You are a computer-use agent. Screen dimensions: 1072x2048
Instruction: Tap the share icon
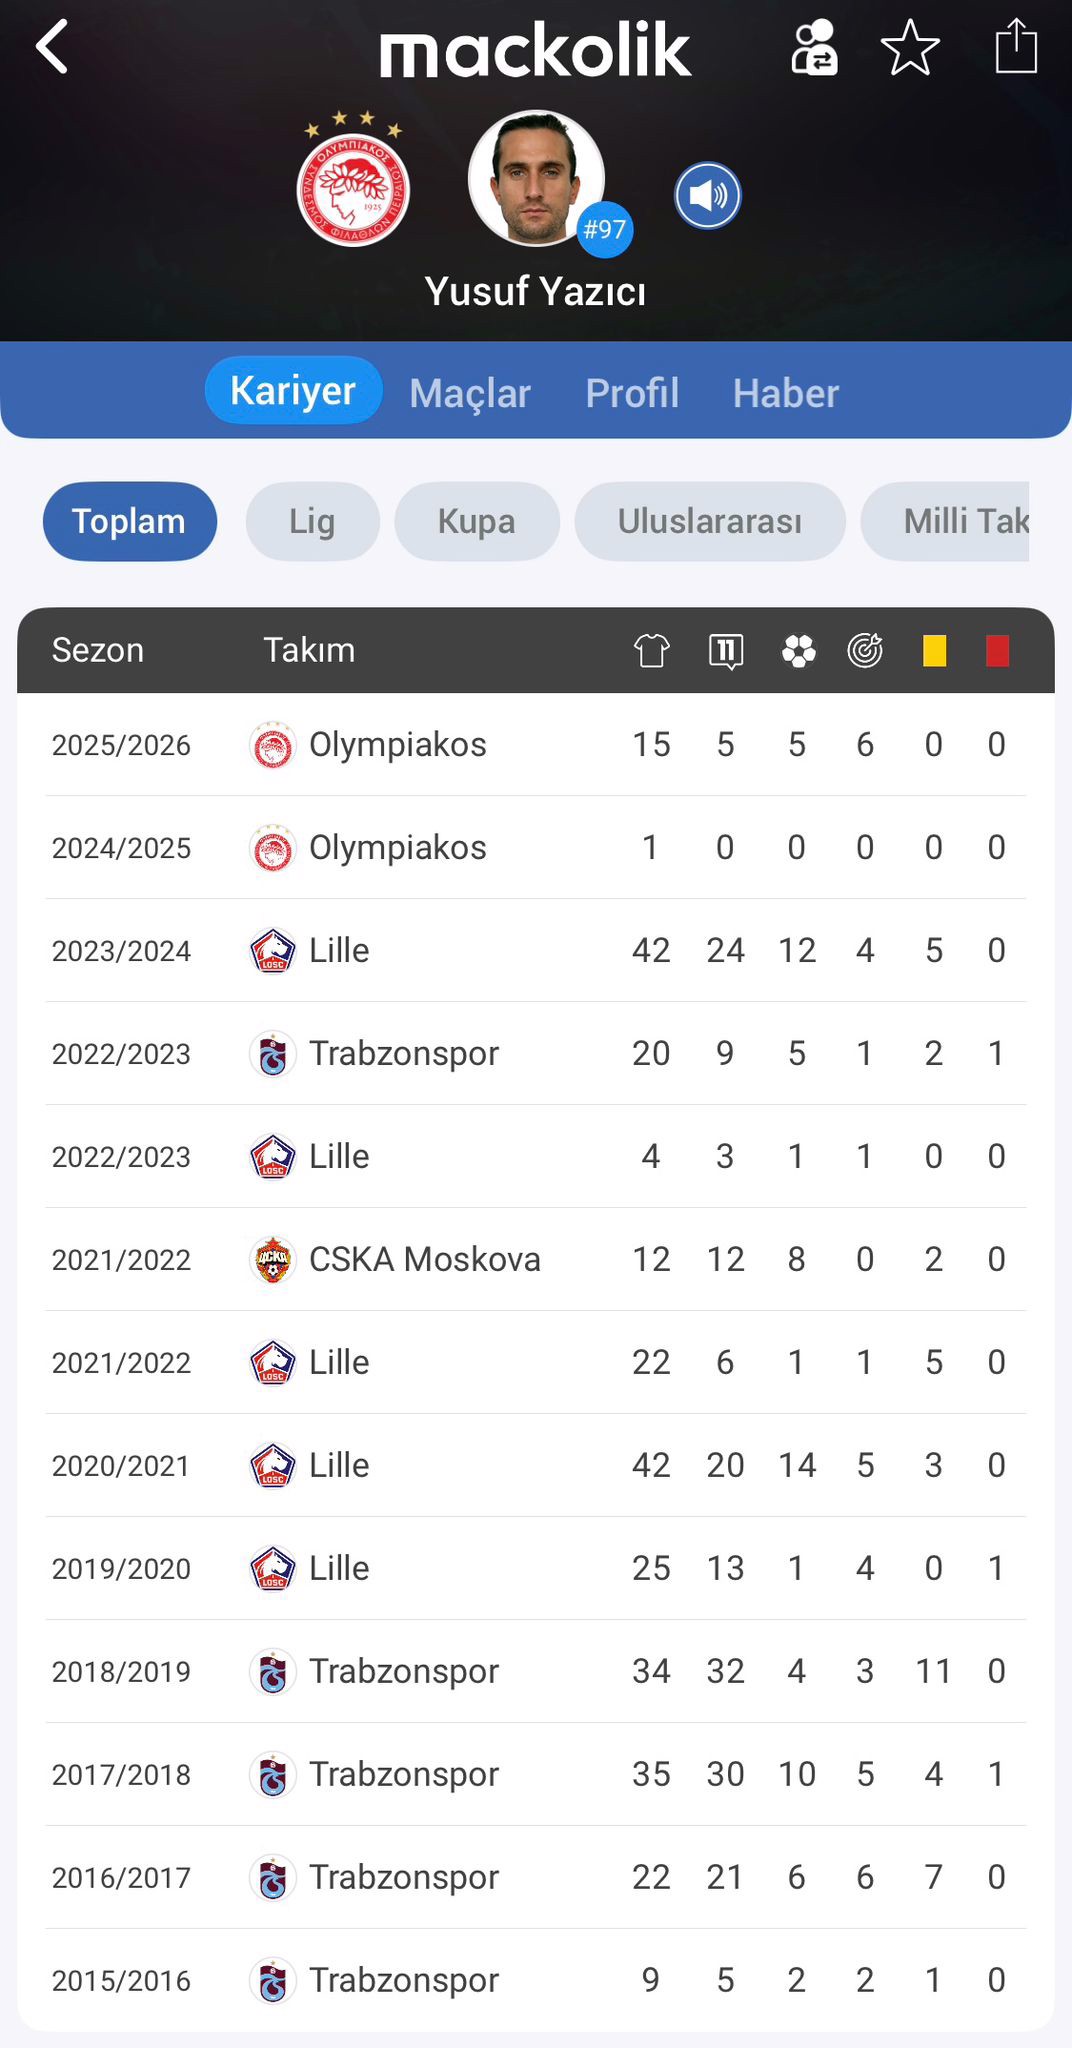click(x=1015, y=46)
